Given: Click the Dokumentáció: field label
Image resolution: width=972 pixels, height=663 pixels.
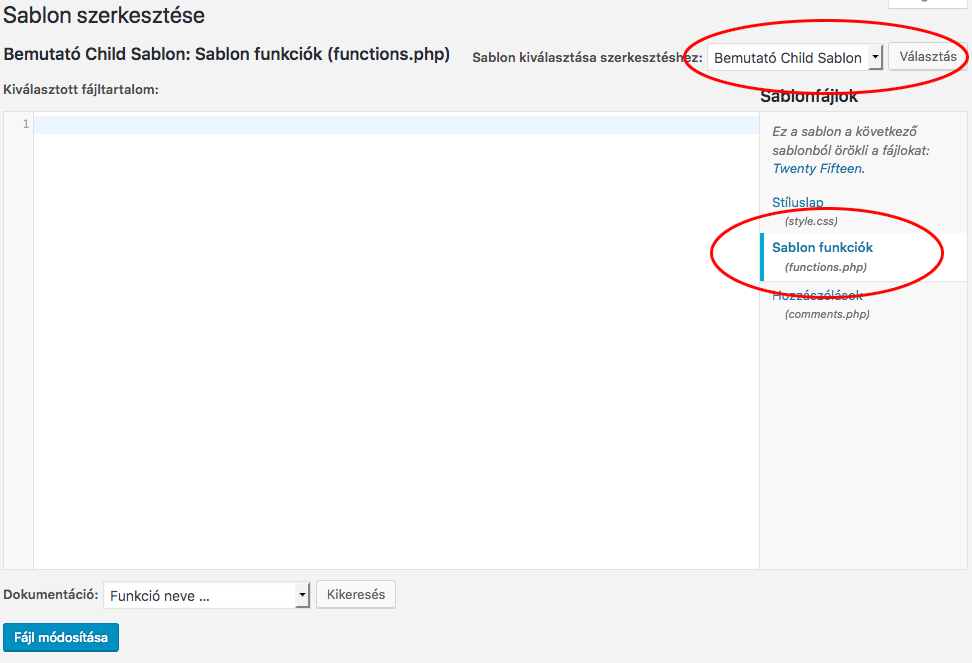Looking at the screenshot, I should click(51, 595).
